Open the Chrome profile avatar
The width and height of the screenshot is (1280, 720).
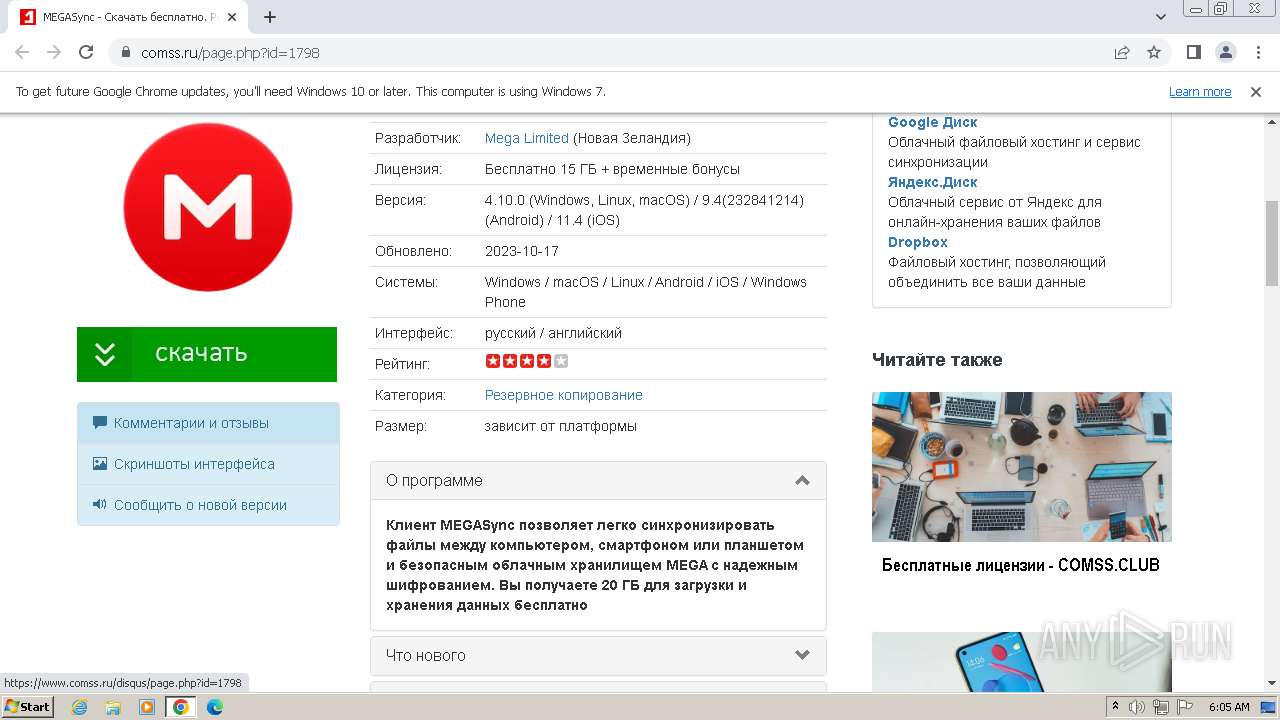[1225, 52]
